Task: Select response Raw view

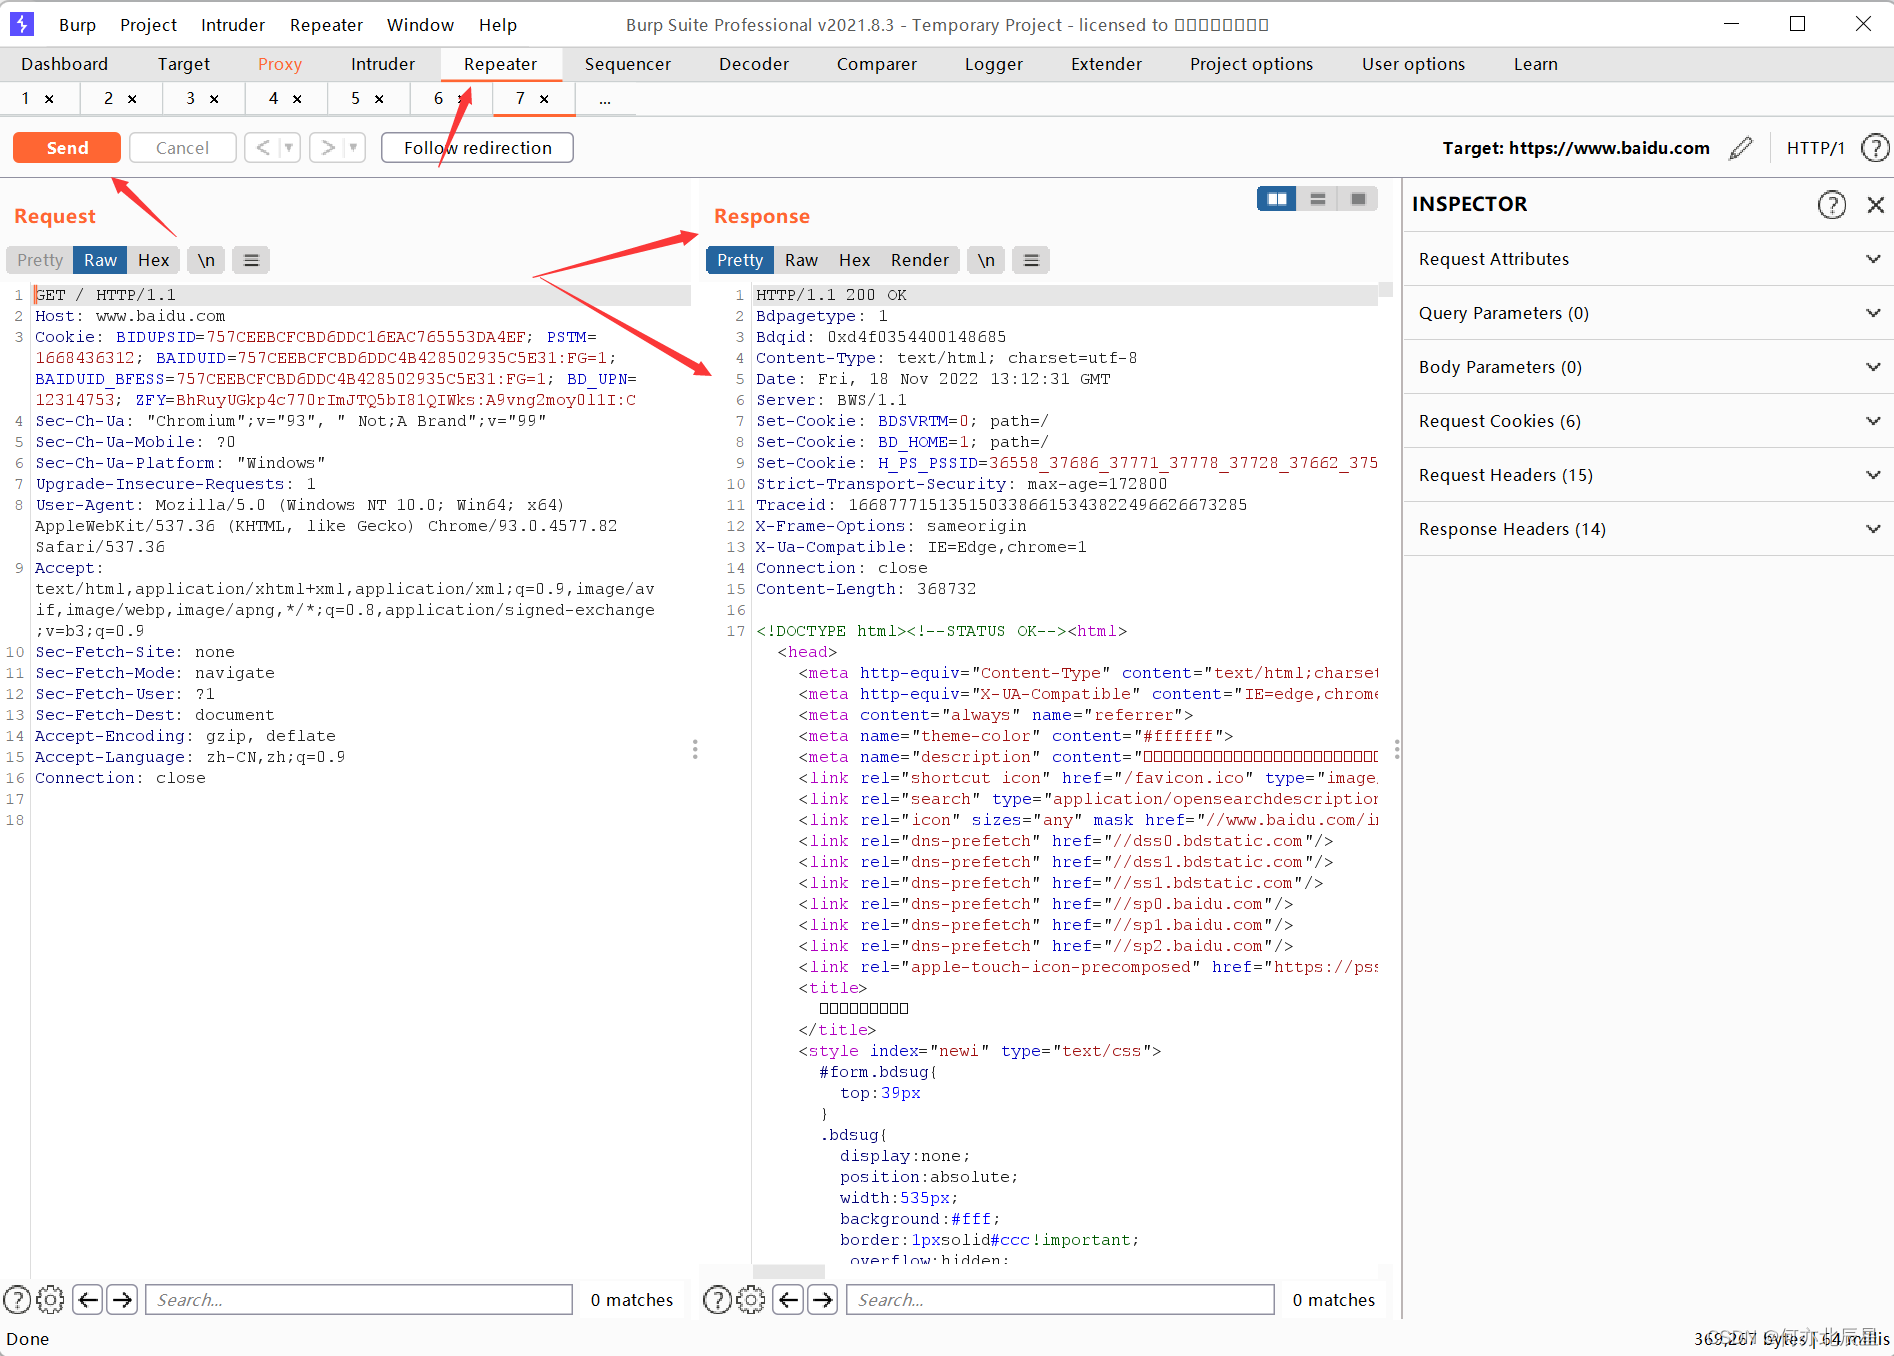Action: click(x=801, y=260)
